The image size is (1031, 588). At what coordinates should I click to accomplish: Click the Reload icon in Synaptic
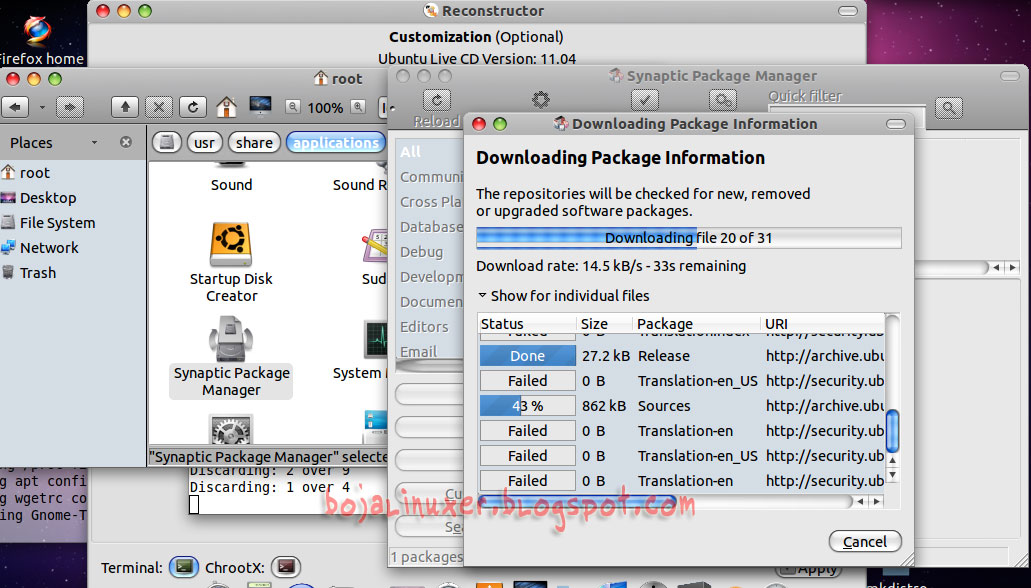click(x=436, y=99)
